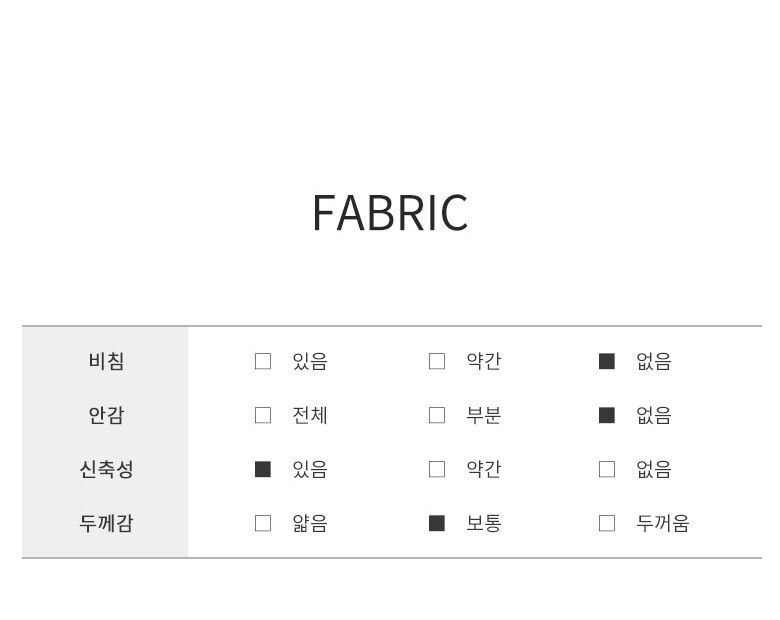
Task: Toggle the filled 없음 checkbox for 안감
Action: click(x=607, y=415)
